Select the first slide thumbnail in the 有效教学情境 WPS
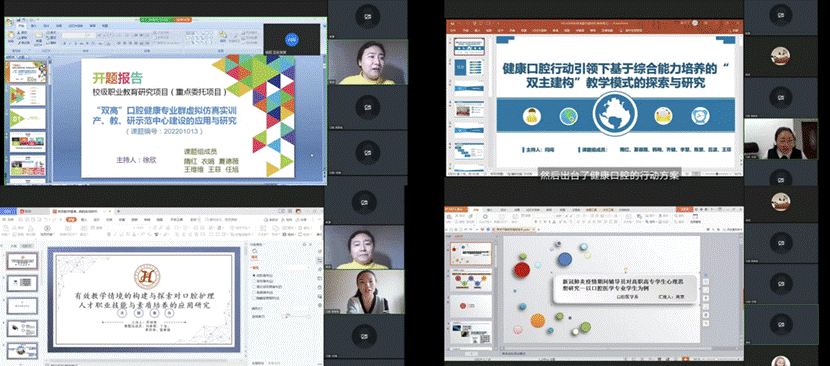 click(23, 261)
